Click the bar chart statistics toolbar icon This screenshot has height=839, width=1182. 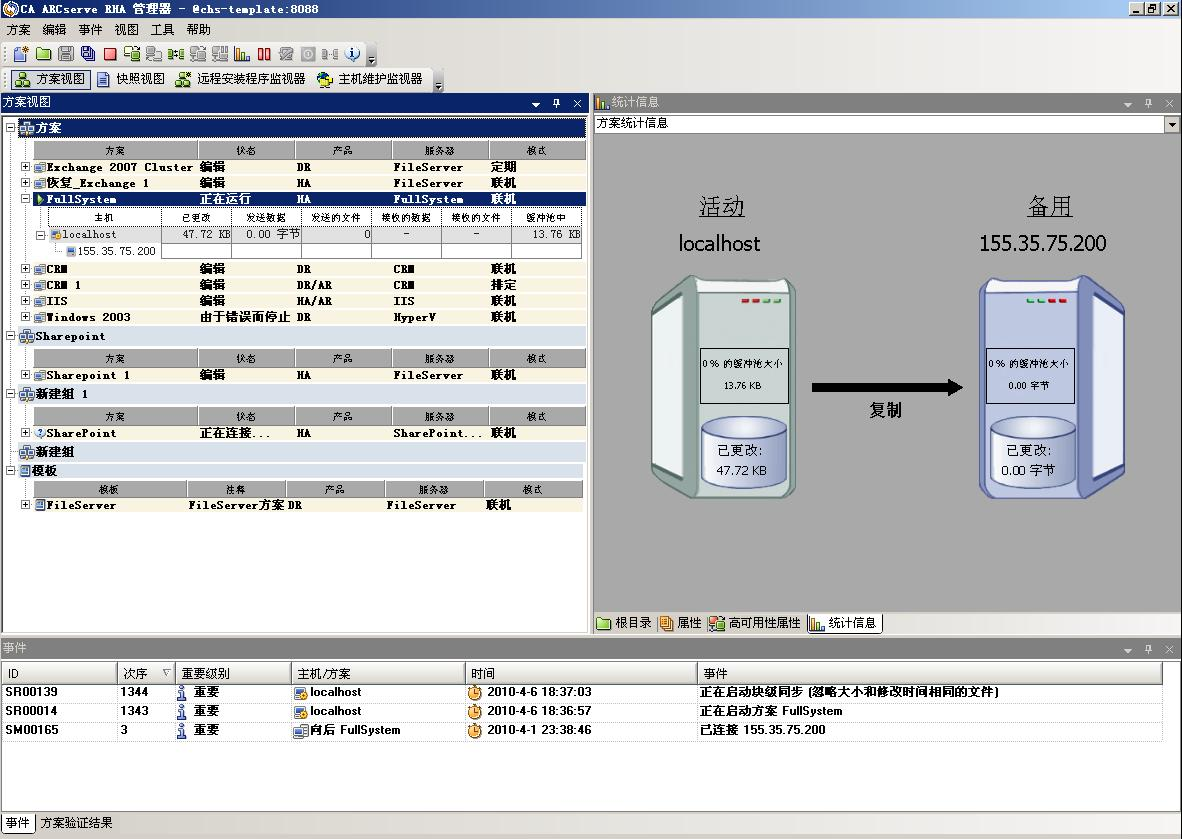point(242,54)
